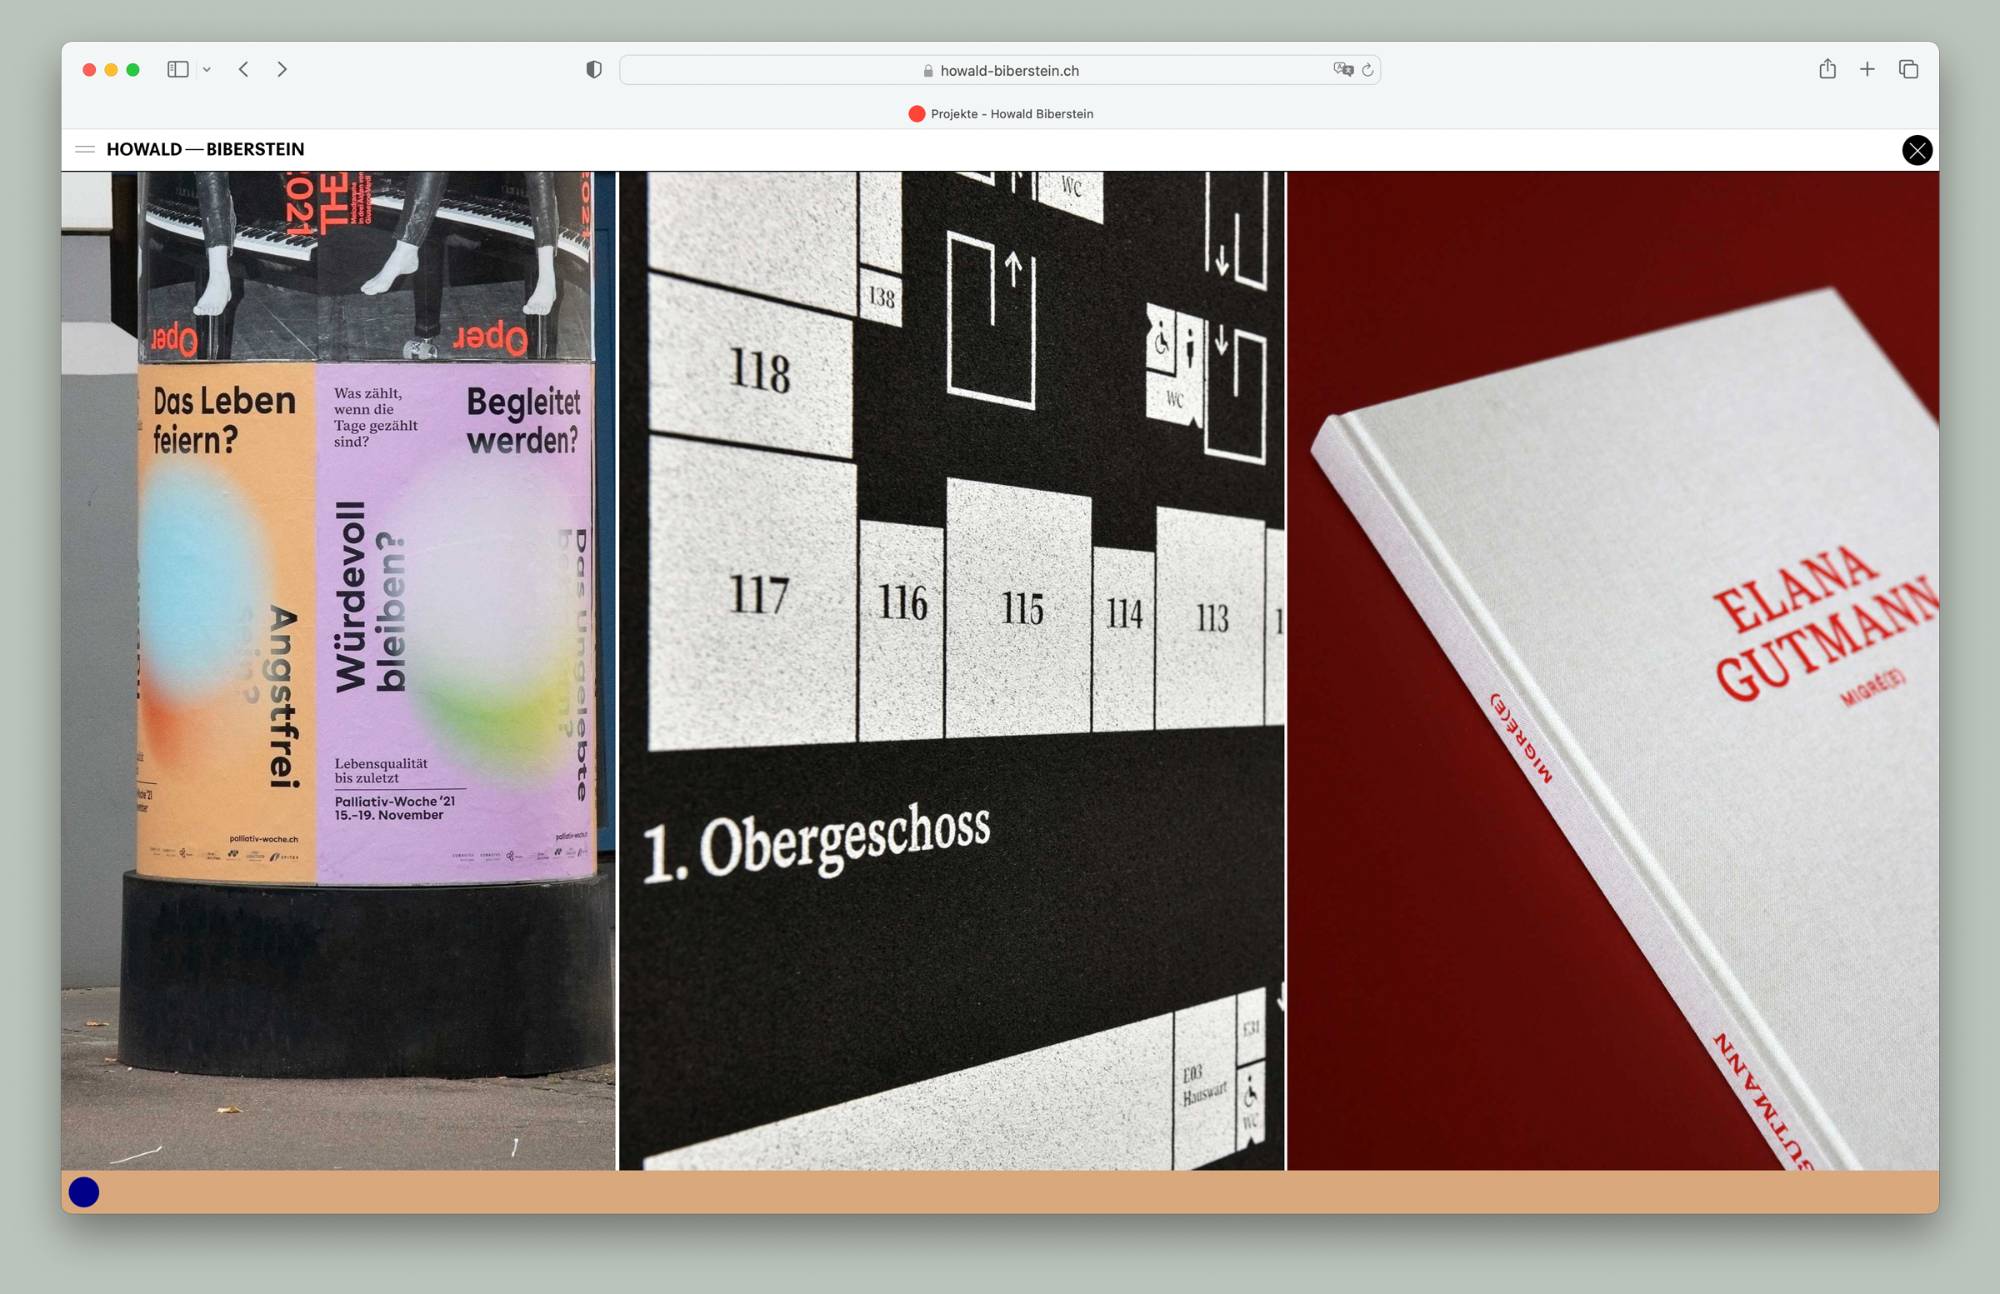Image resolution: width=2000 pixels, height=1294 pixels.
Task: Open the site hamburger menu
Action: (x=85, y=149)
